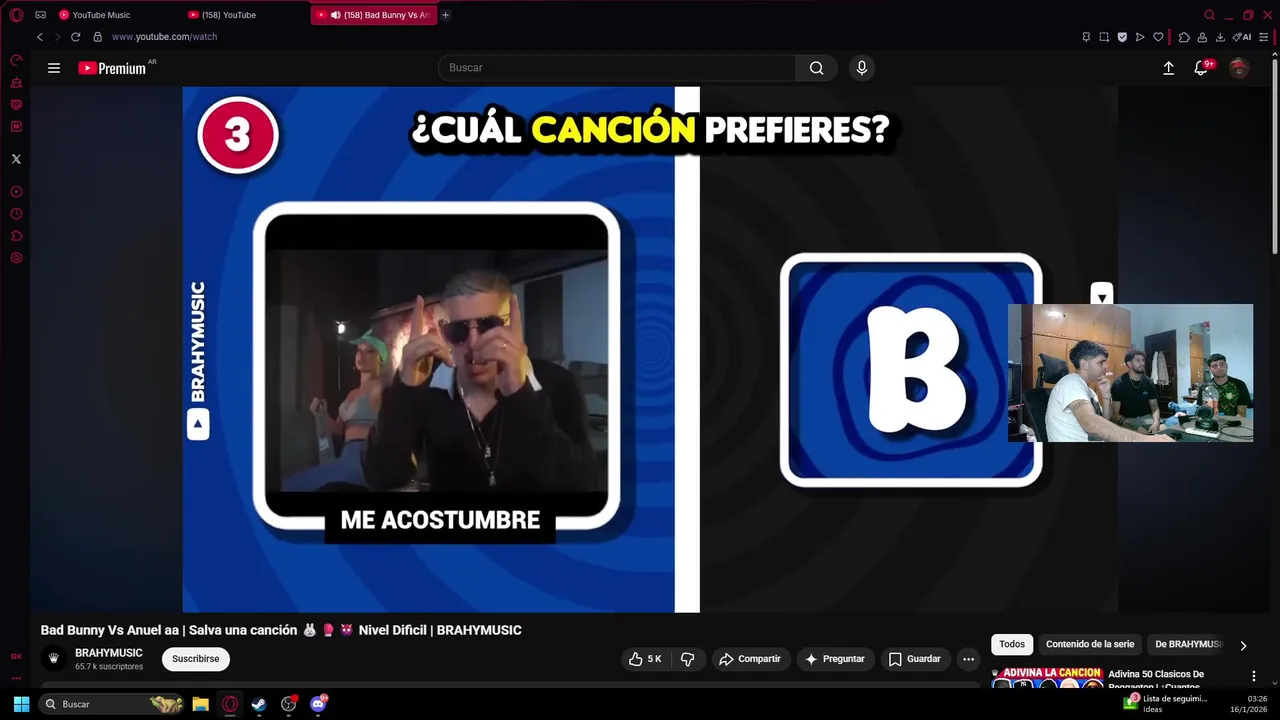Take a snapshot with the capture icon
Viewport: 1280px width, 720px height.
coord(1104,37)
